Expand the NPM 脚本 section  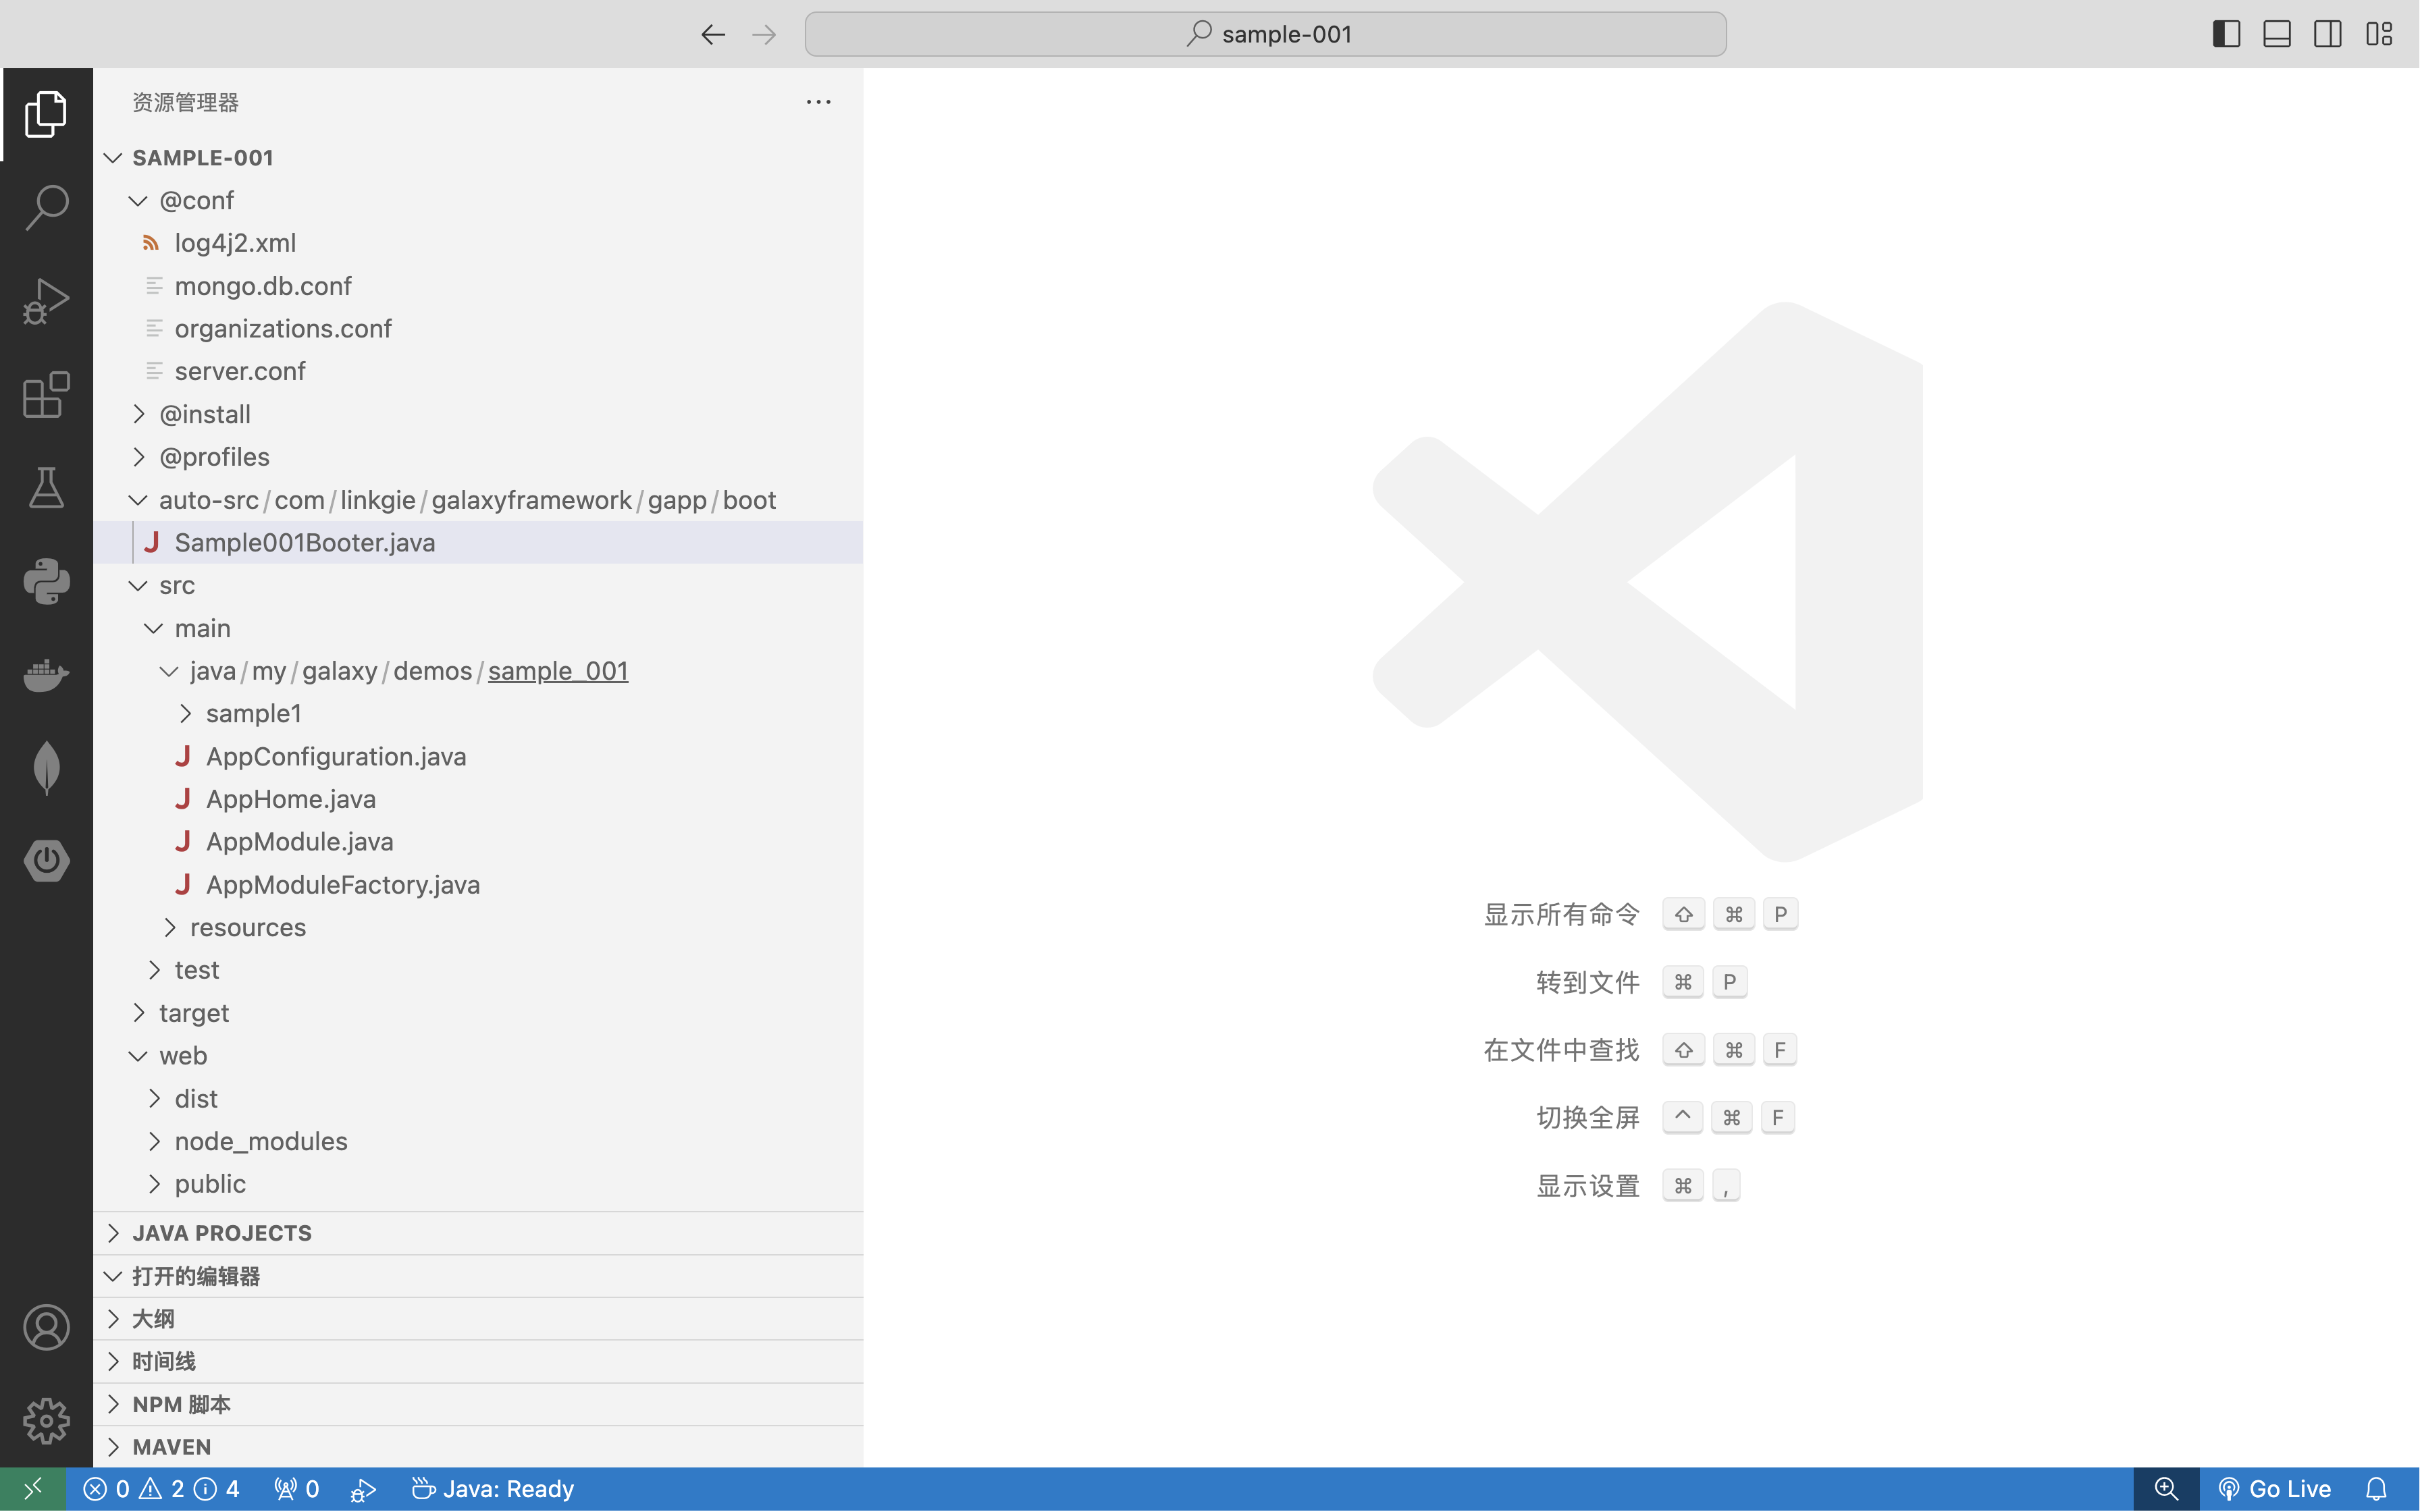478,1405
